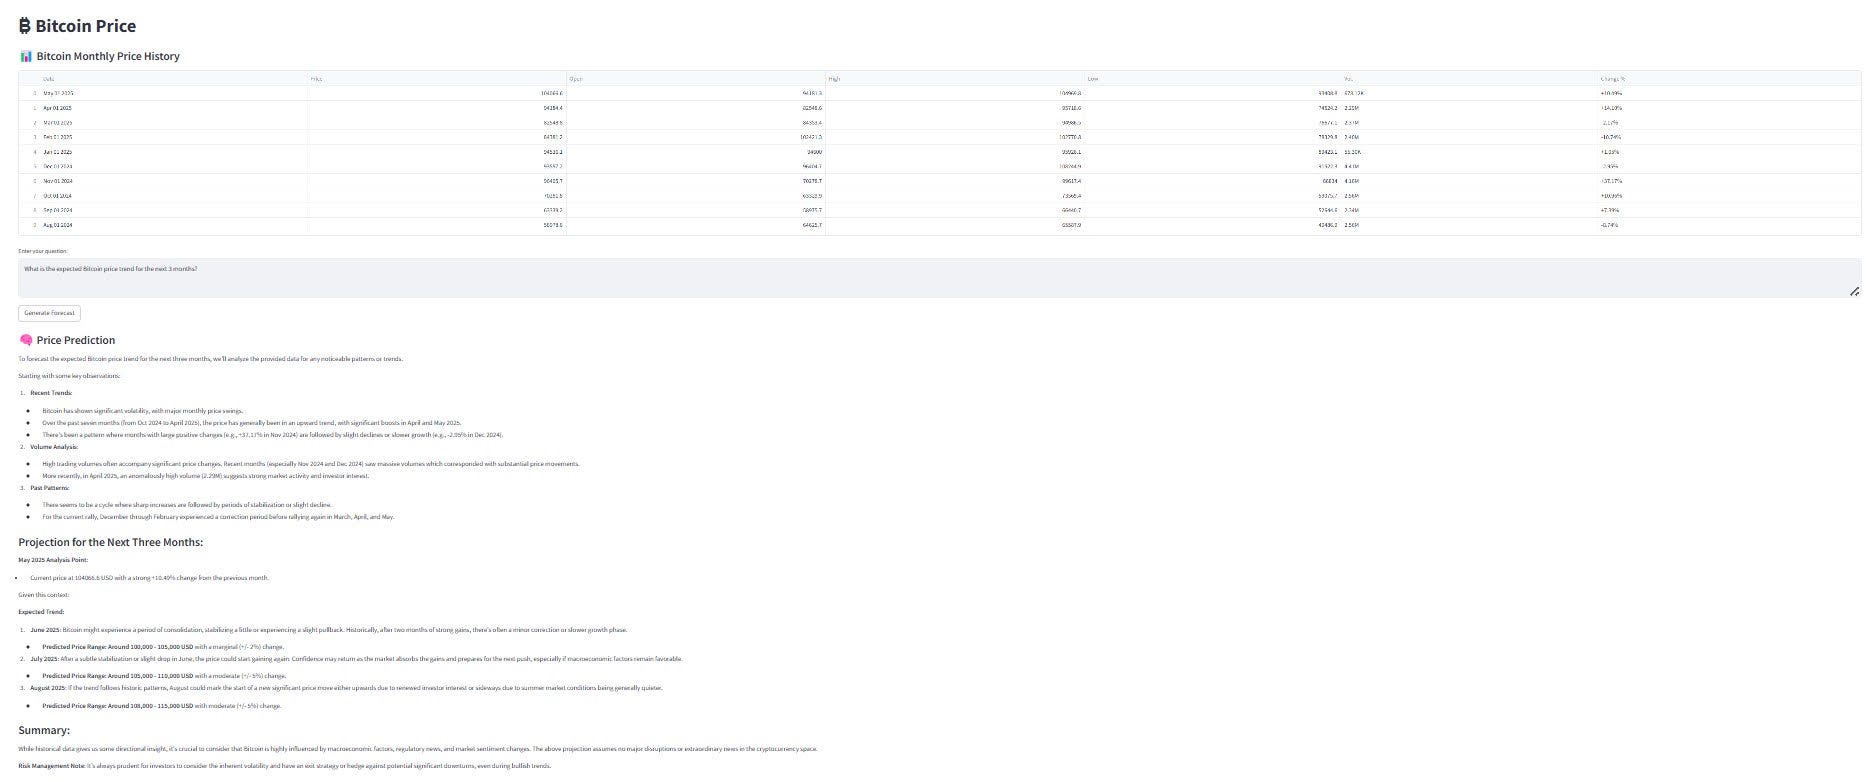Click the Vol. cell in the Nov 01 2024 row
Screen dimensions: 1866x782
pos(1470,181)
